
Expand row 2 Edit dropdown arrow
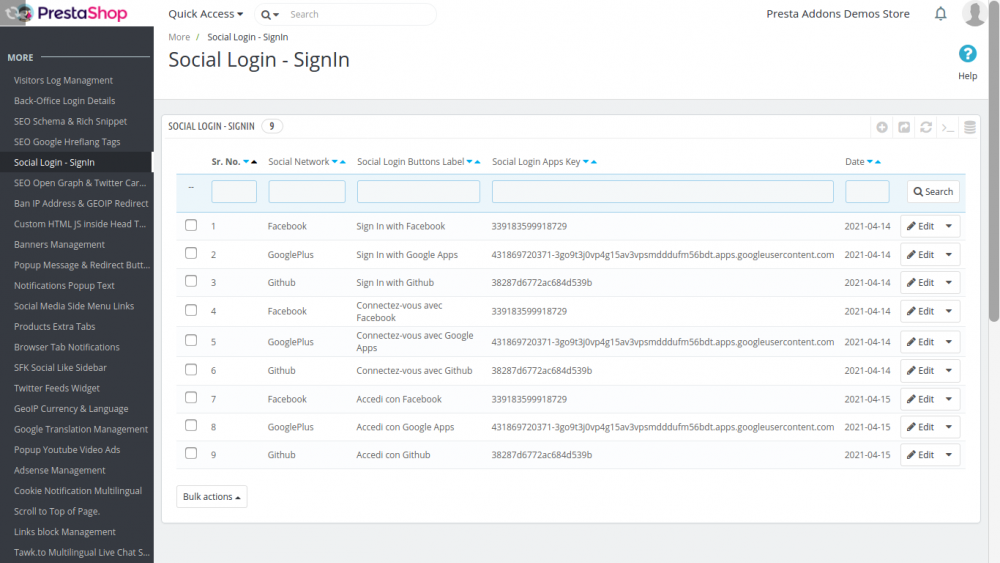coord(949,254)
